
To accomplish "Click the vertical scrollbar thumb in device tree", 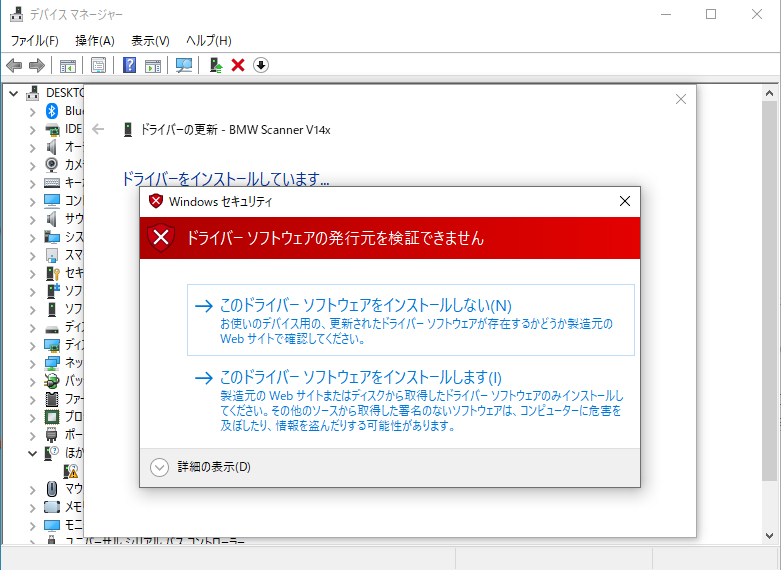I will (770, 290).
